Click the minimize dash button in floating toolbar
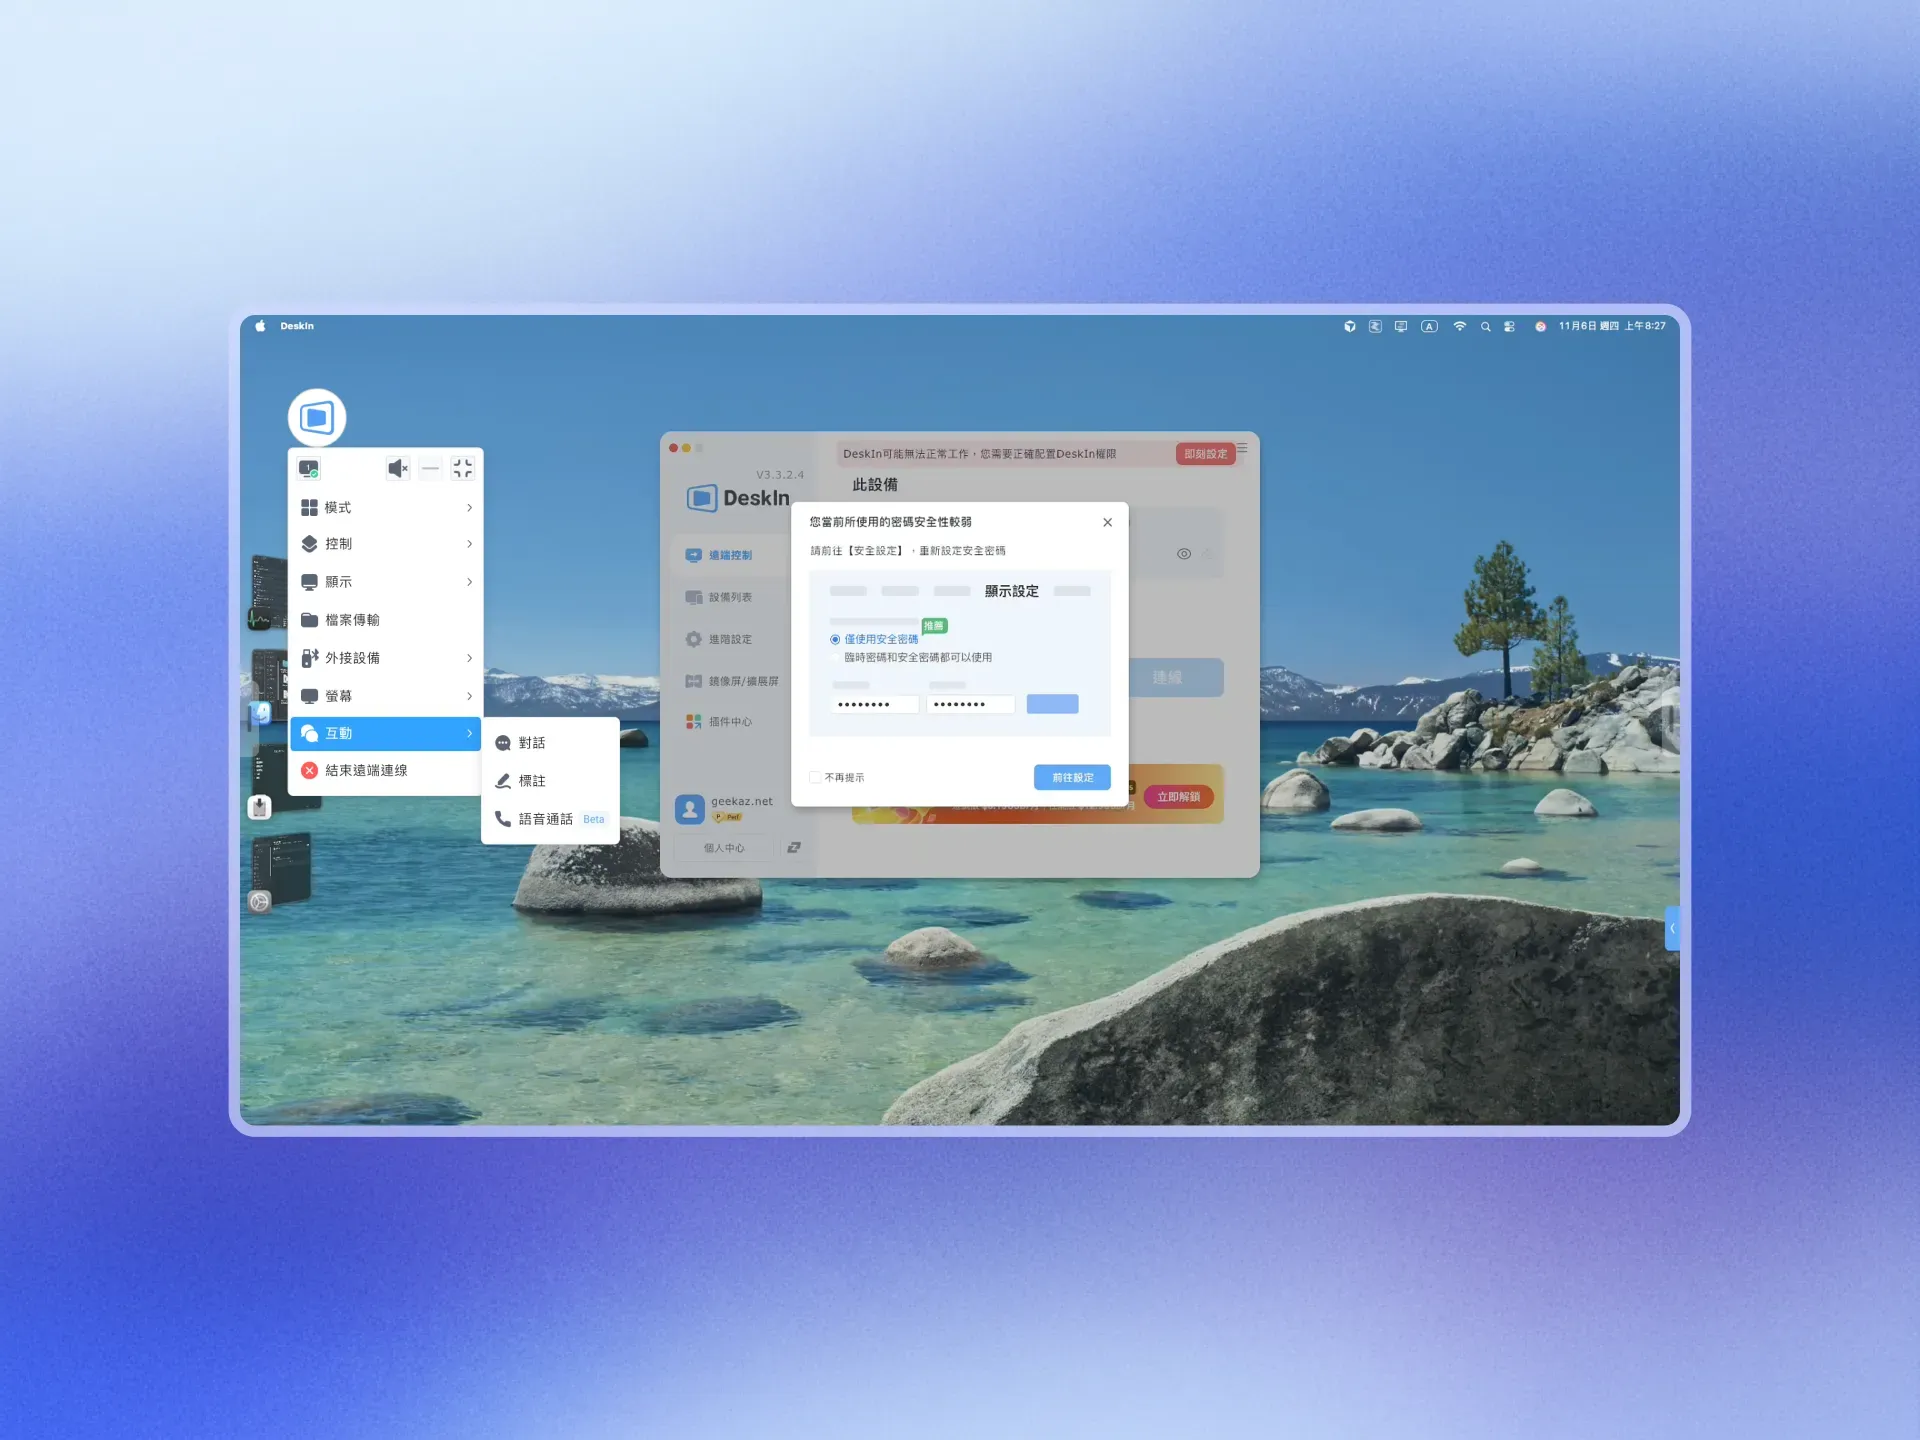 pos(430,469)
